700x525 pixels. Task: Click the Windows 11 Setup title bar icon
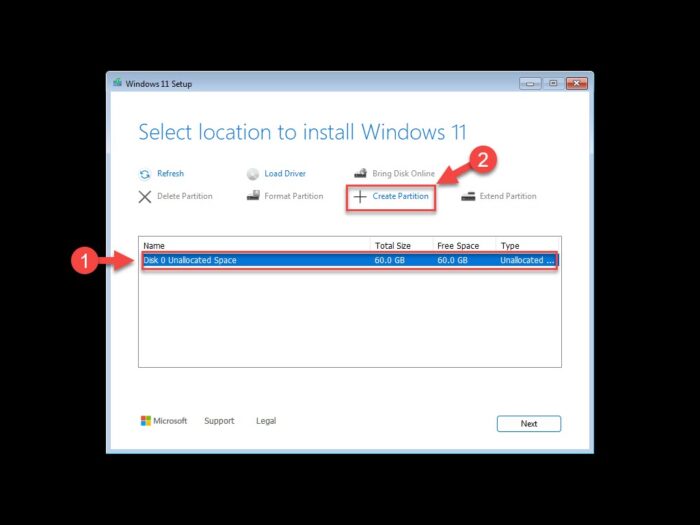117,83
